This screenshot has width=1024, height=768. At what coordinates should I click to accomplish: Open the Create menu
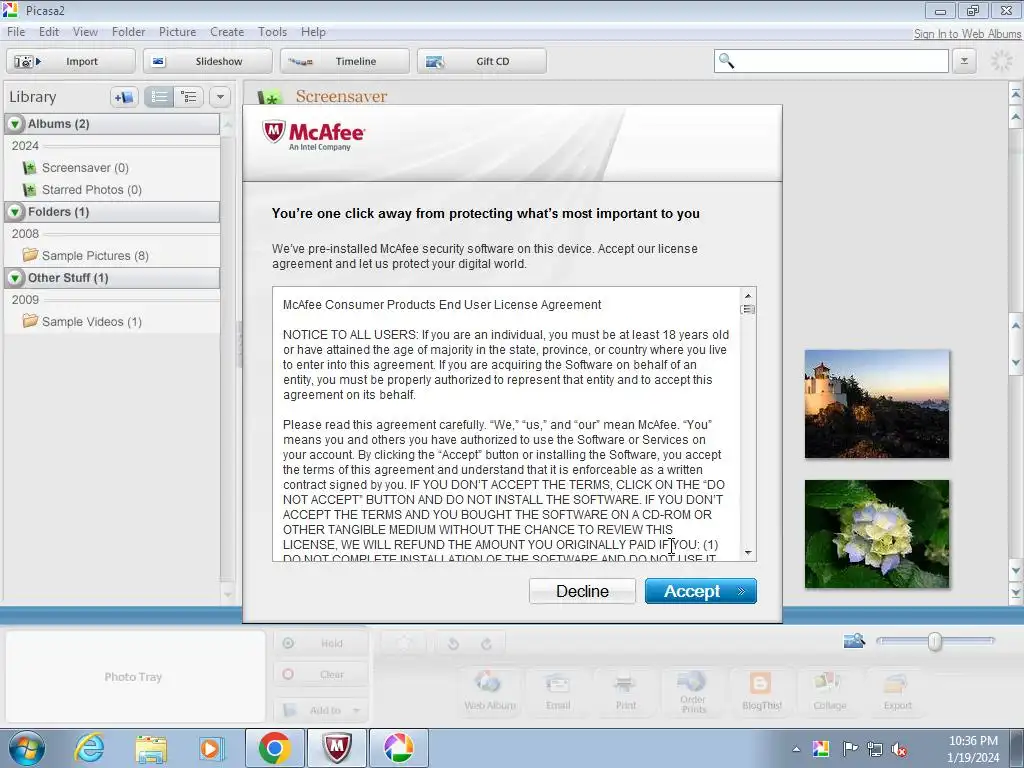point(227,32)
